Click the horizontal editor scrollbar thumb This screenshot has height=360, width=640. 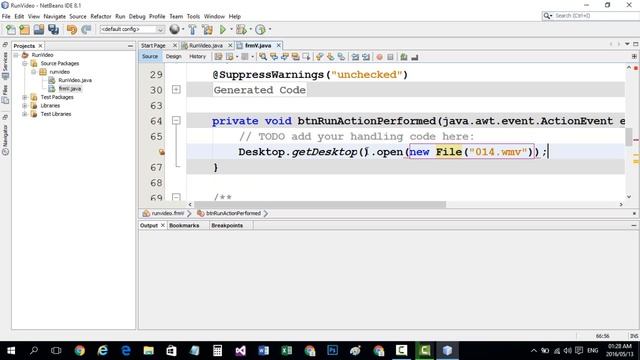coord(320,204)
